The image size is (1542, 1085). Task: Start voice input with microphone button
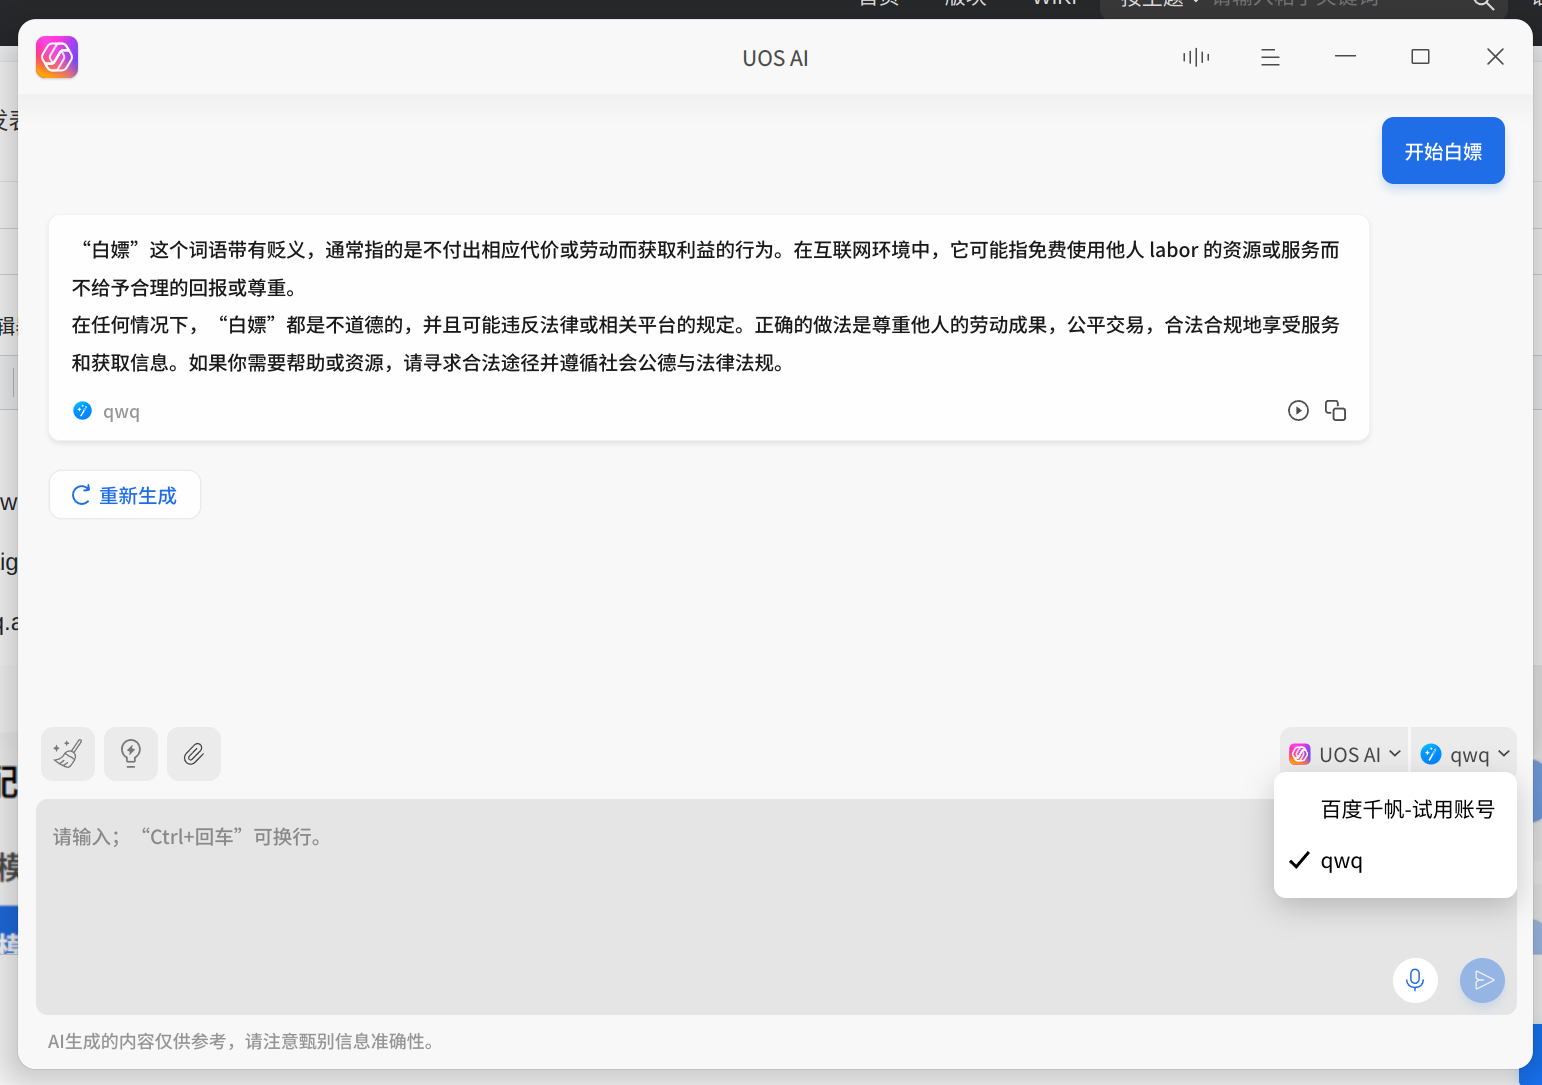pyautogui.click(x=1415, y=980)
